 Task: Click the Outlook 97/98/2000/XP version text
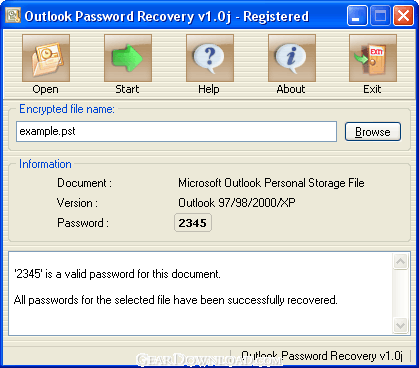pos(237,203)
